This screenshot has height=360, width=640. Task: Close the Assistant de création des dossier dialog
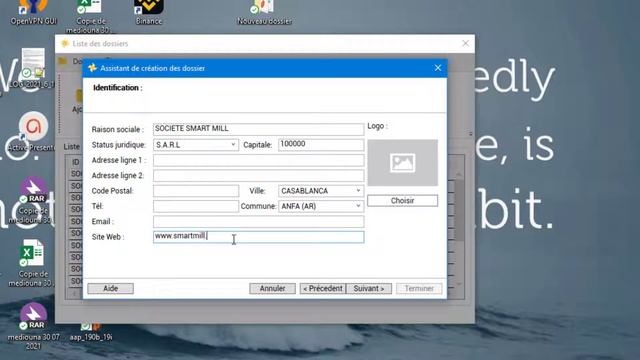[438, 68]
